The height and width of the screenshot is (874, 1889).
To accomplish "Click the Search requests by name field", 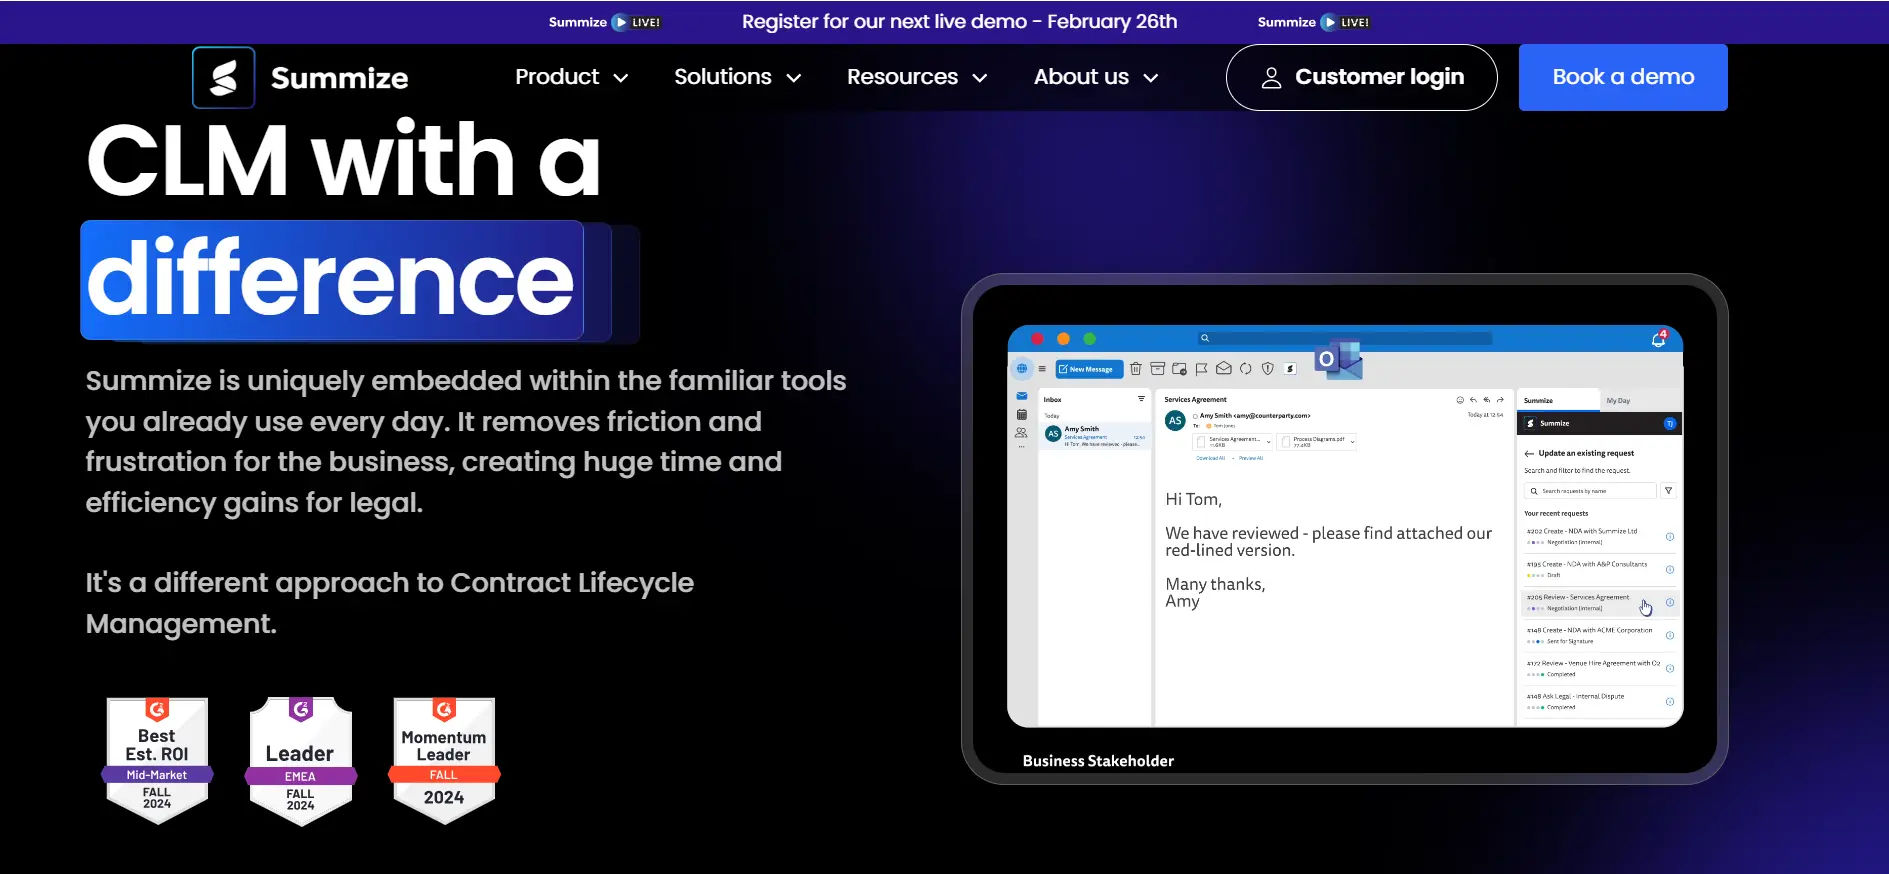I will (1589, 491).
